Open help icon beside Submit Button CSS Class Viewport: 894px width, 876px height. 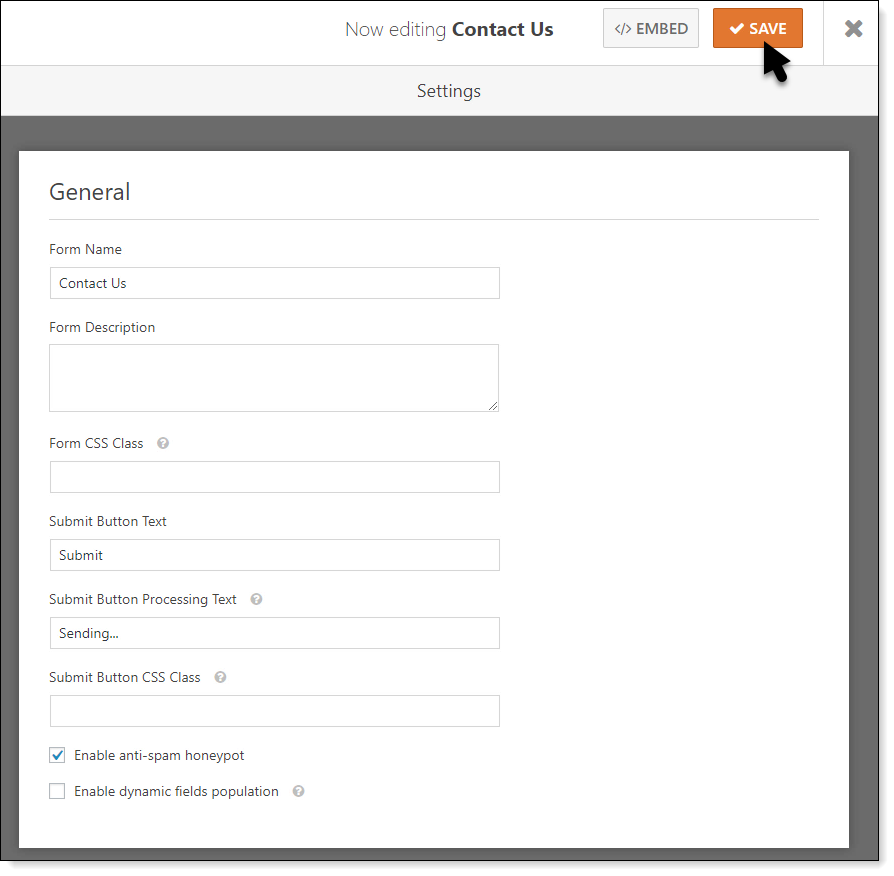(220, 677)
